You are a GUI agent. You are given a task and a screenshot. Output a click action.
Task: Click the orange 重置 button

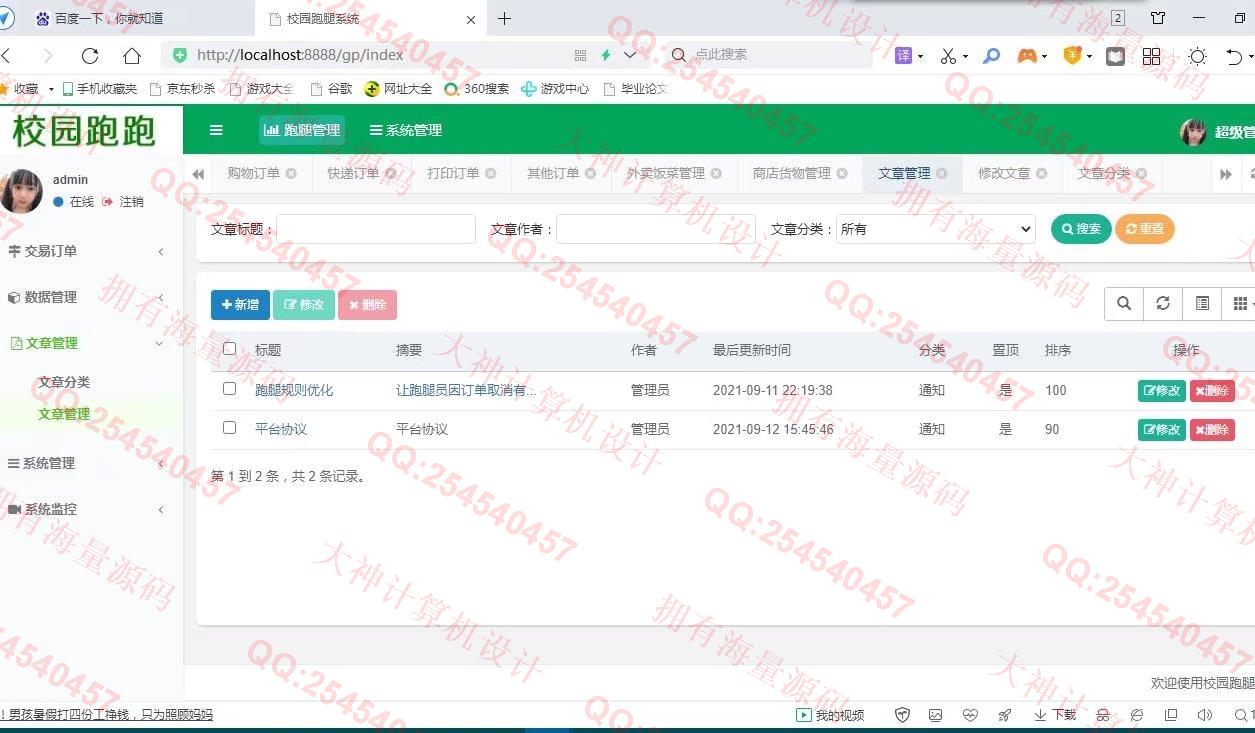pos(1145,229)
